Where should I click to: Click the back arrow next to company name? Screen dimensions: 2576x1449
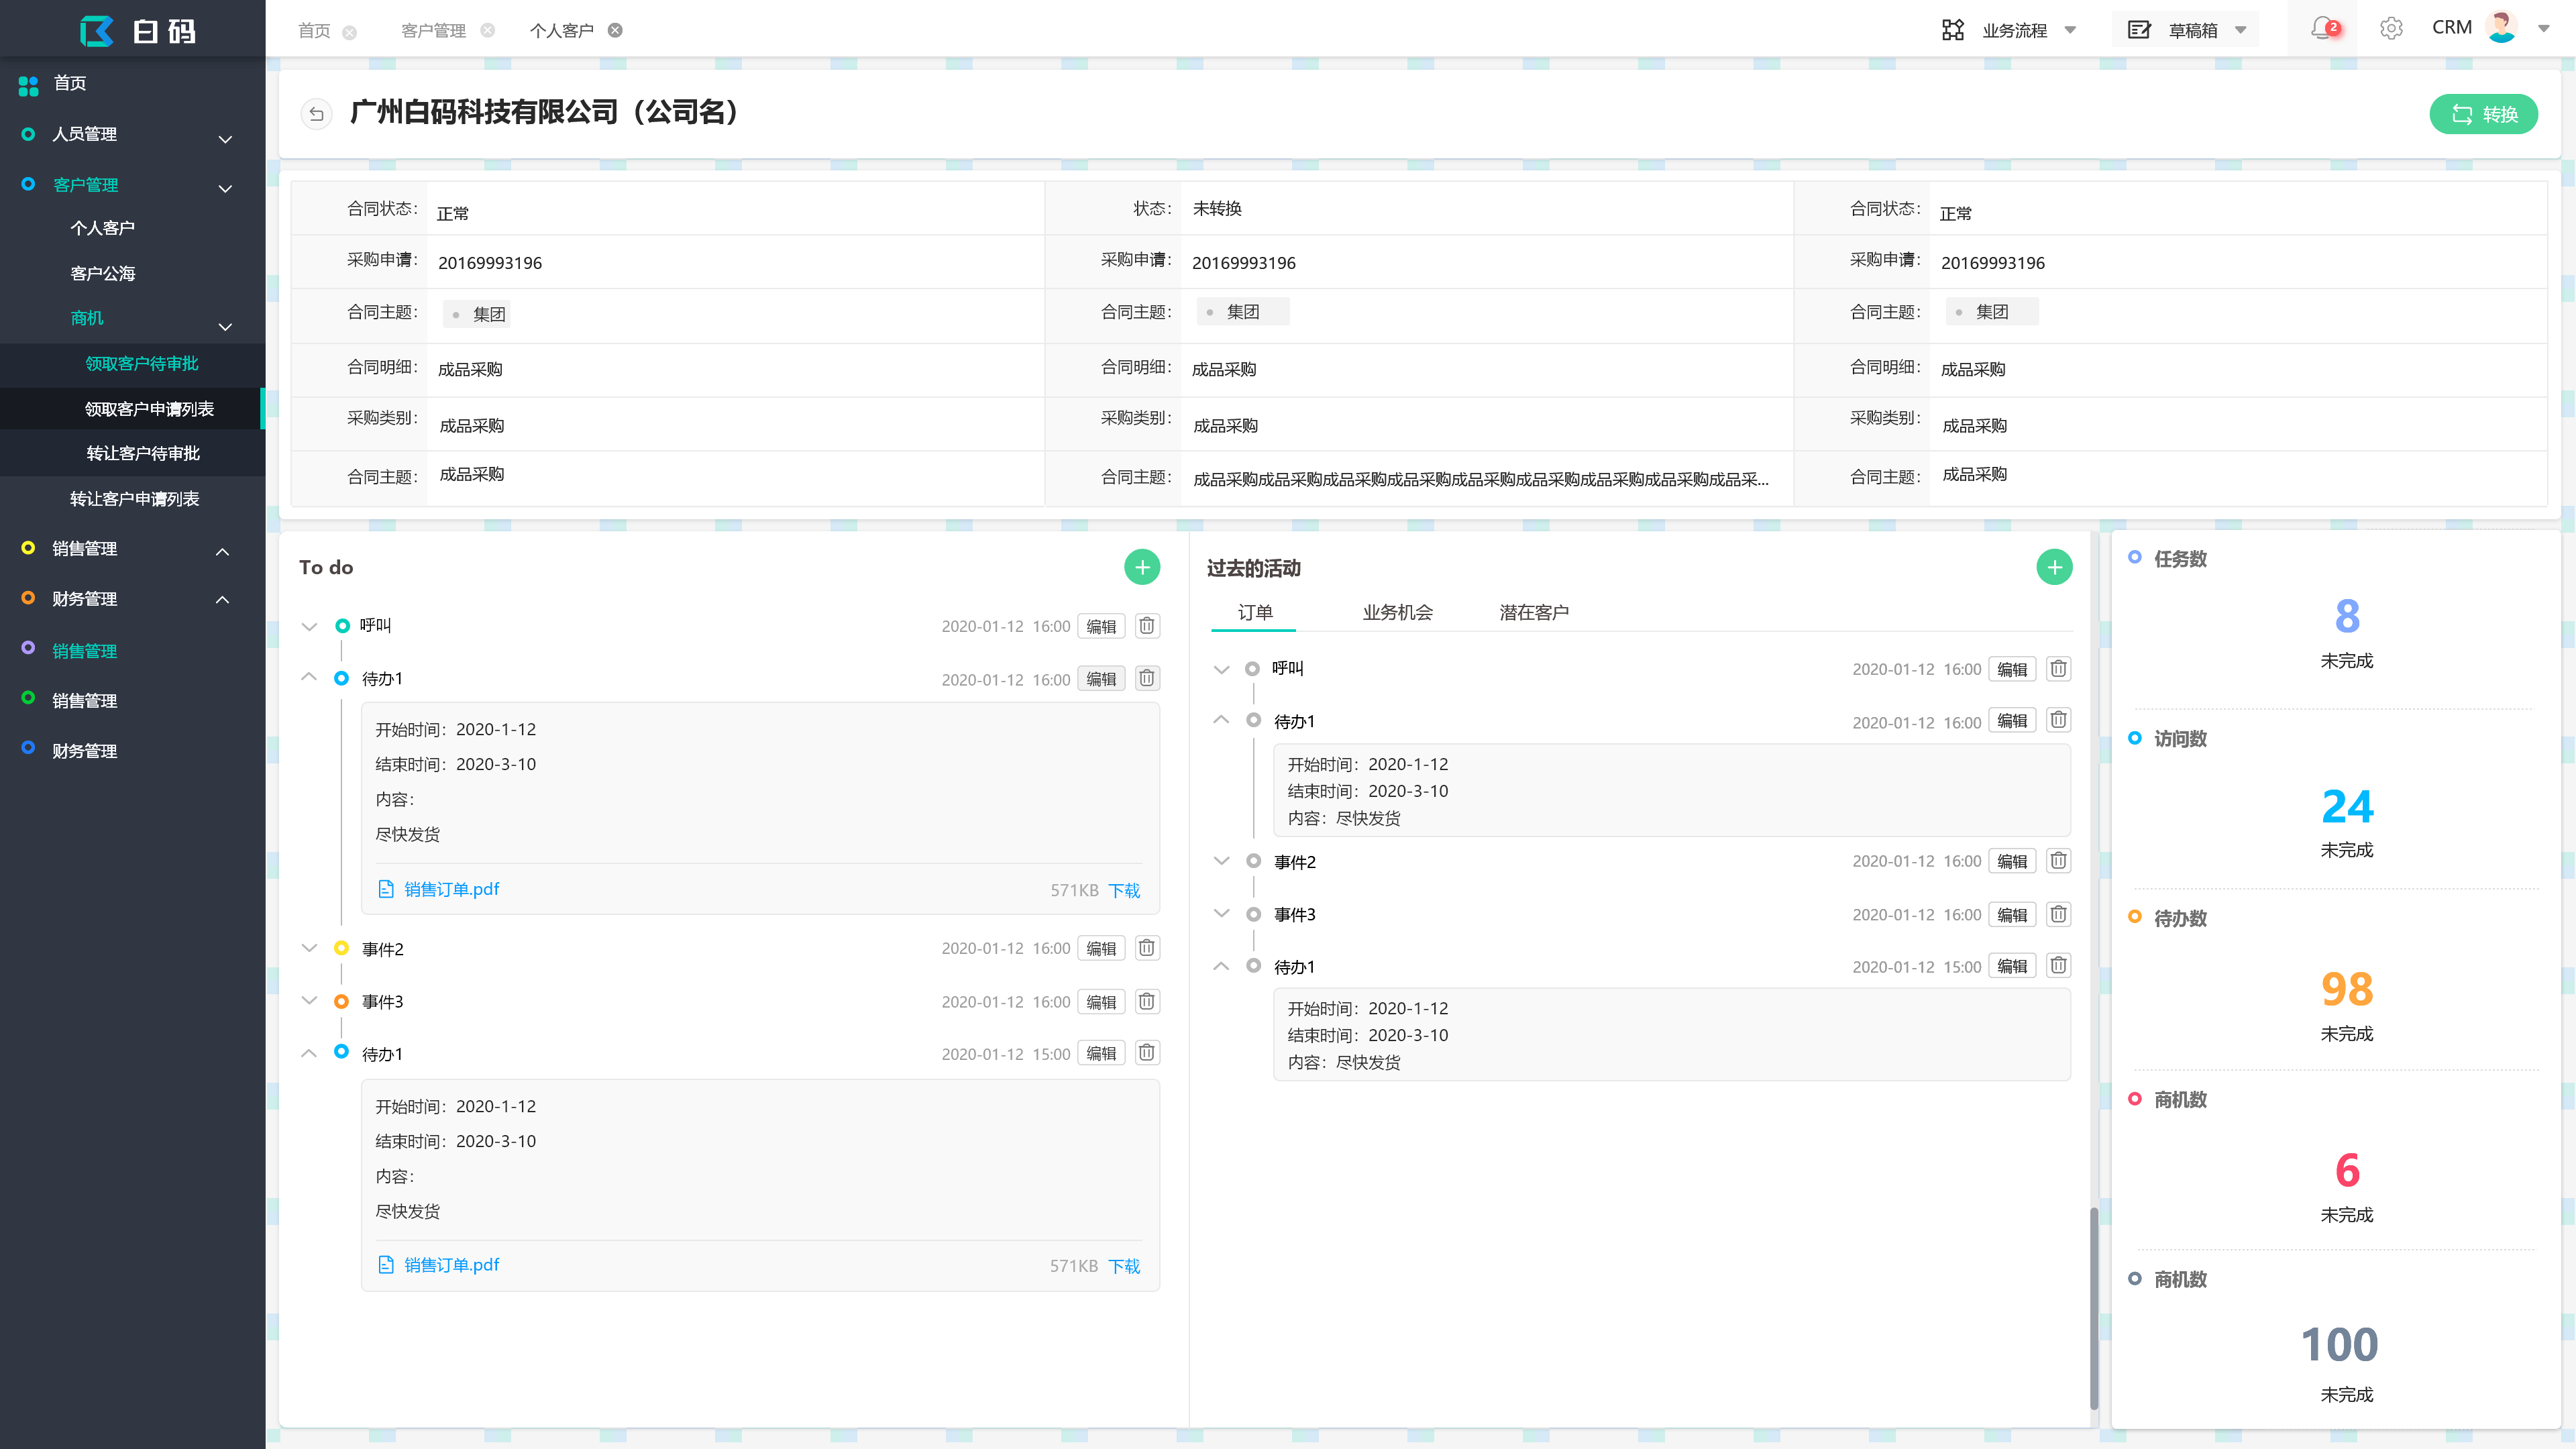(x=316, y=114)
